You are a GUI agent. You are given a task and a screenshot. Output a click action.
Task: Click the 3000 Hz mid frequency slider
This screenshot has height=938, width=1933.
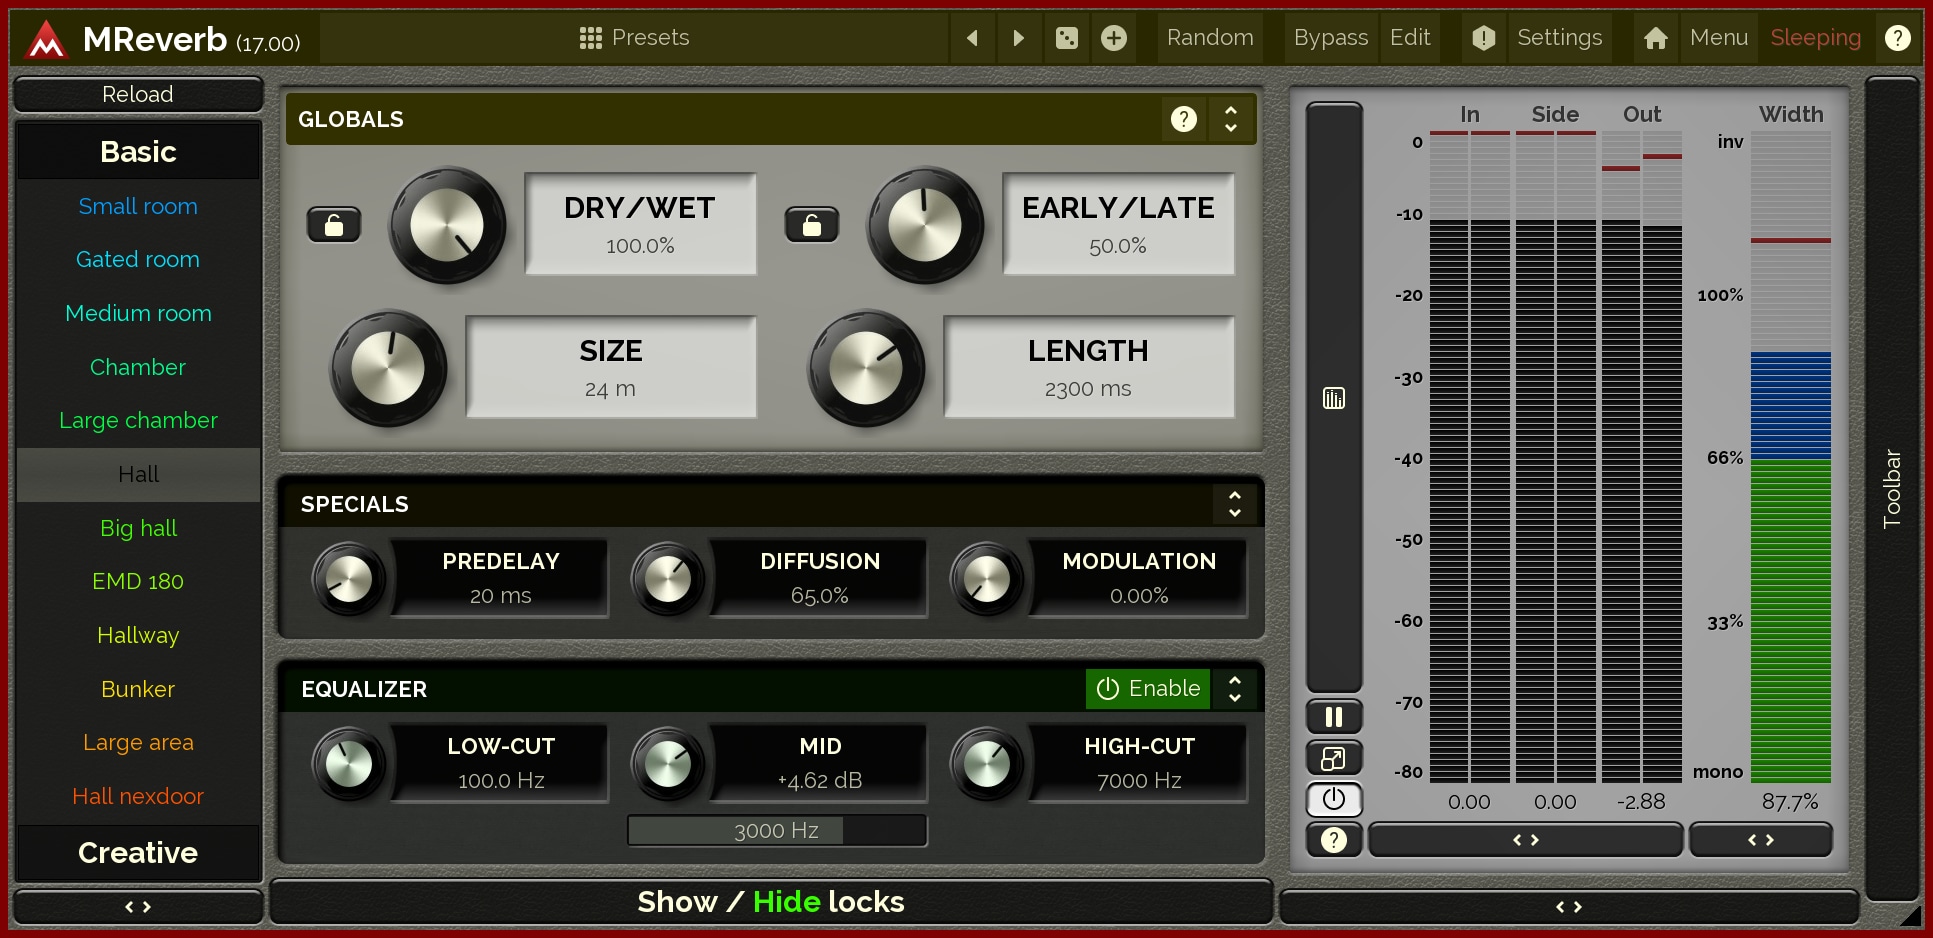point(777,831)
